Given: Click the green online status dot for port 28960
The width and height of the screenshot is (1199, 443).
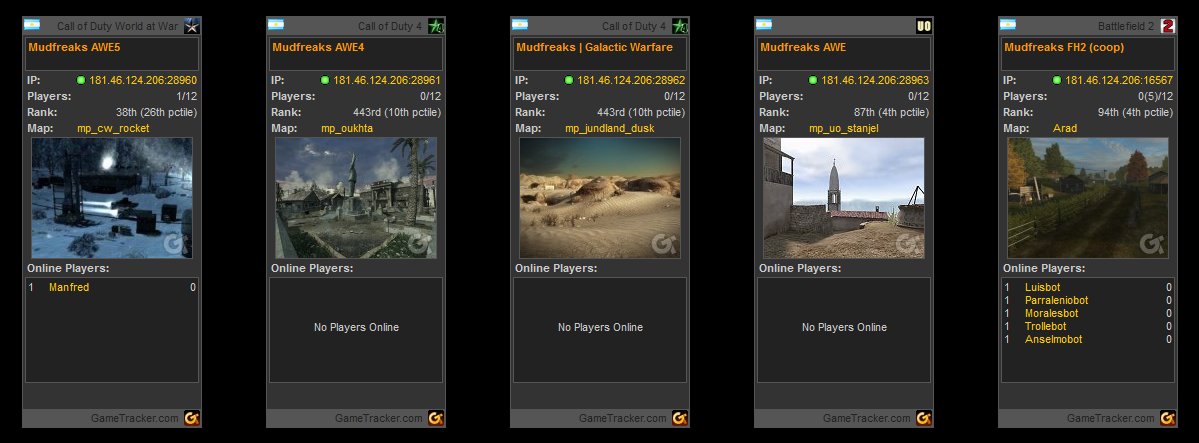Looking at the screenshot, I should [x=81, y=80].
